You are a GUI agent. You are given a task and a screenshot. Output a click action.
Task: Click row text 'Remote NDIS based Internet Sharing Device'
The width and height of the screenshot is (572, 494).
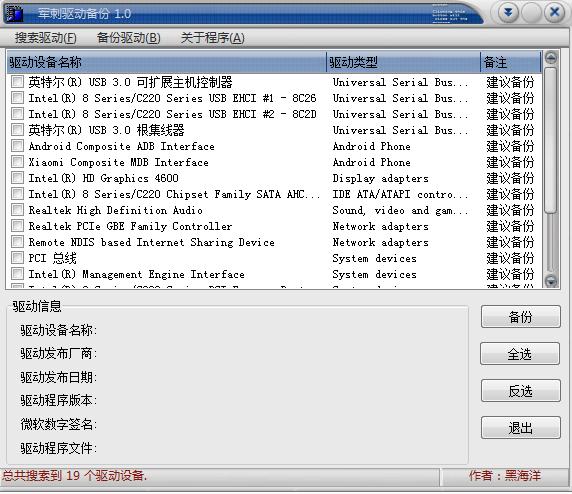[x=151, y=242]
